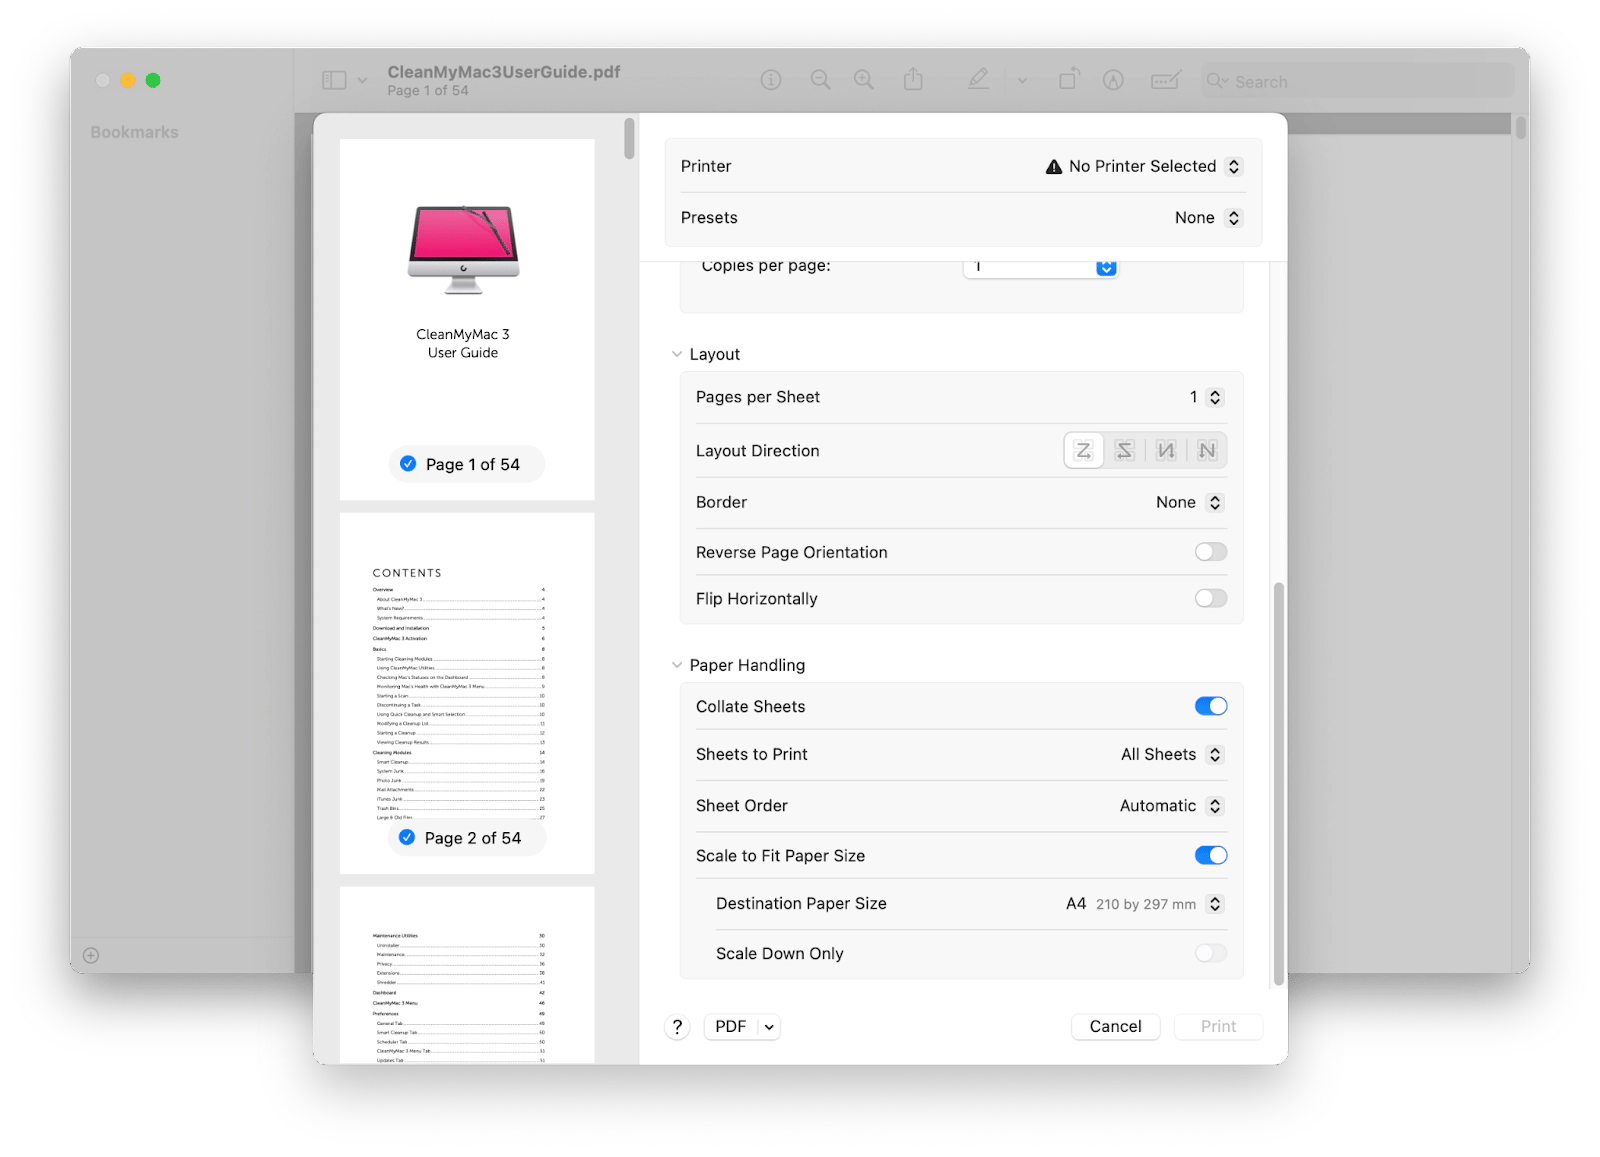Toggle Reverse Page Orientation switch
This screenshot has height=1157, width=1600.
(x=1211, y=552)
